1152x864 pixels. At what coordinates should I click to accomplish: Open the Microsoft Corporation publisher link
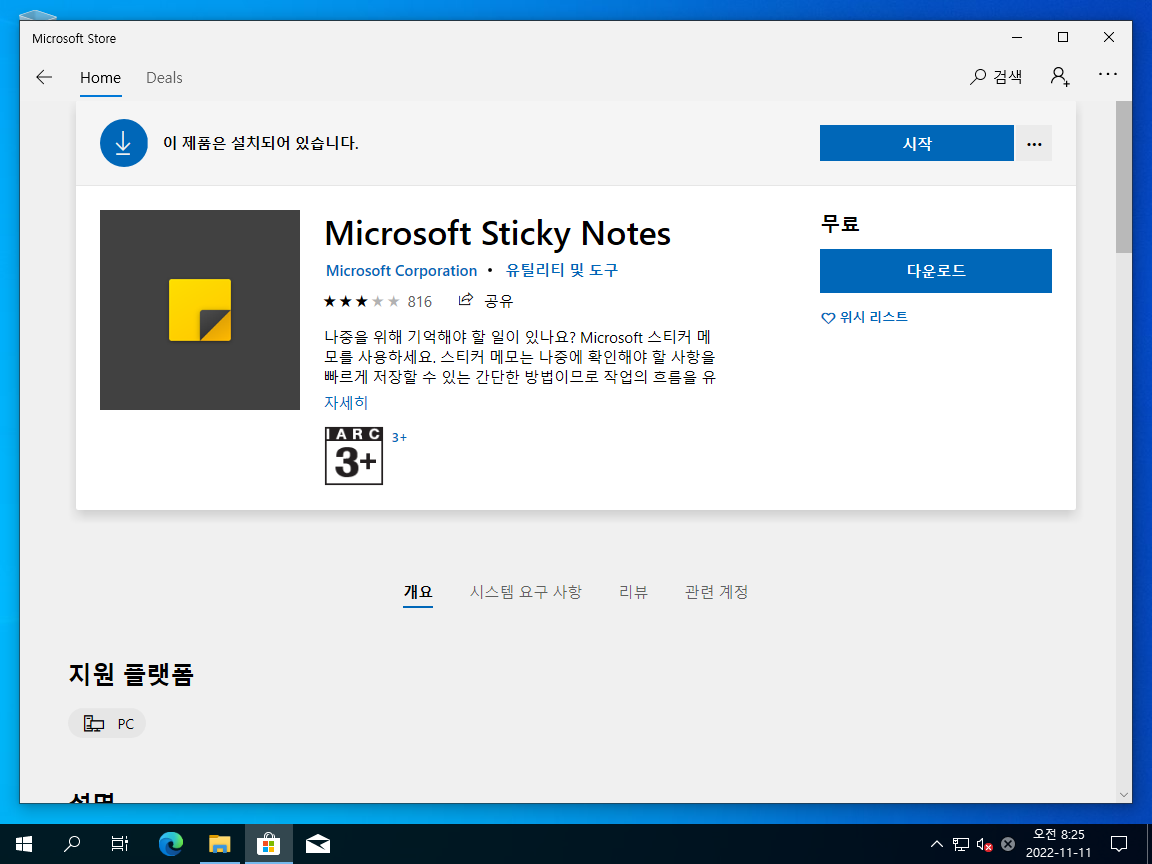click(401, 271)
